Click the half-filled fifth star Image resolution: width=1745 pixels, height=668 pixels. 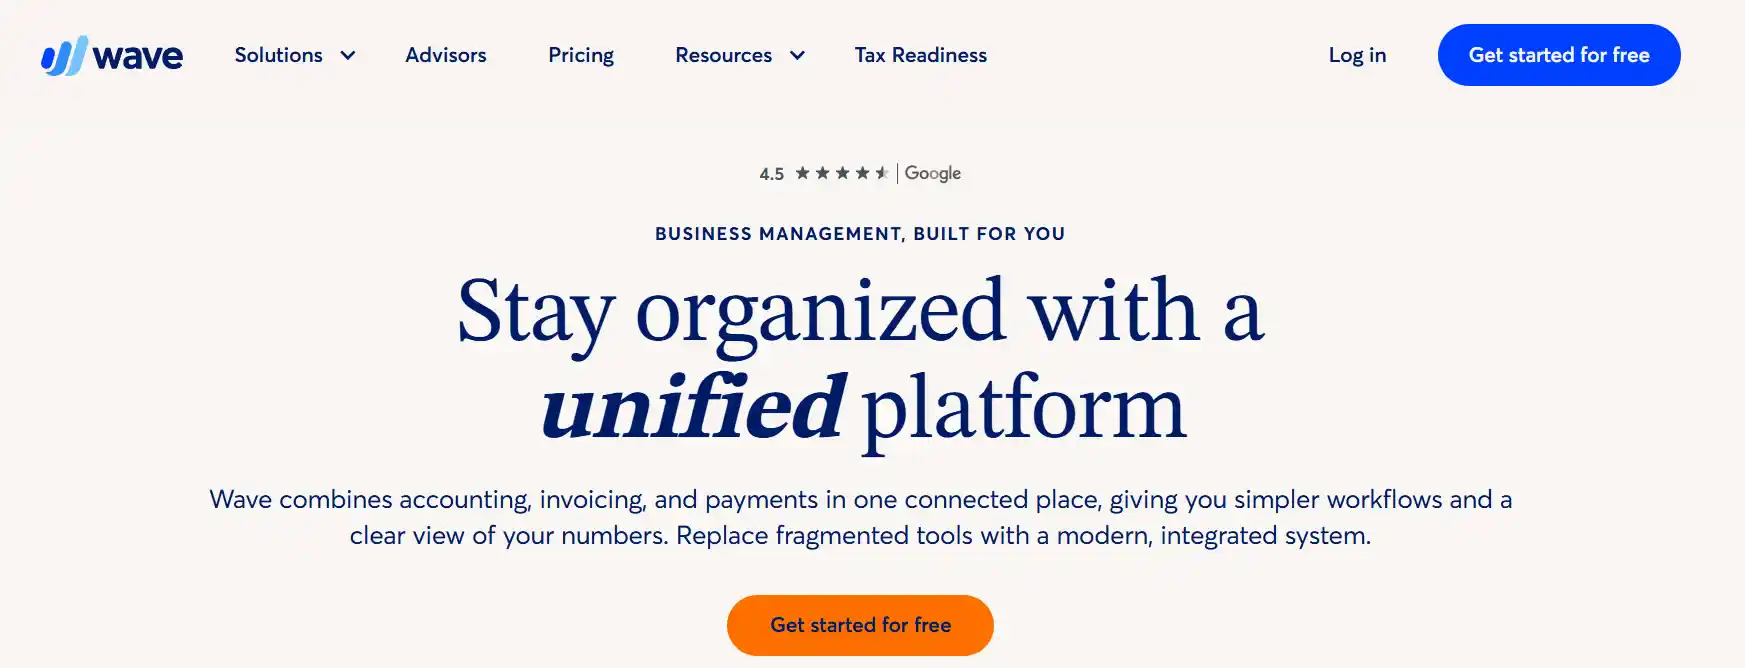click(x=882, y=172)
